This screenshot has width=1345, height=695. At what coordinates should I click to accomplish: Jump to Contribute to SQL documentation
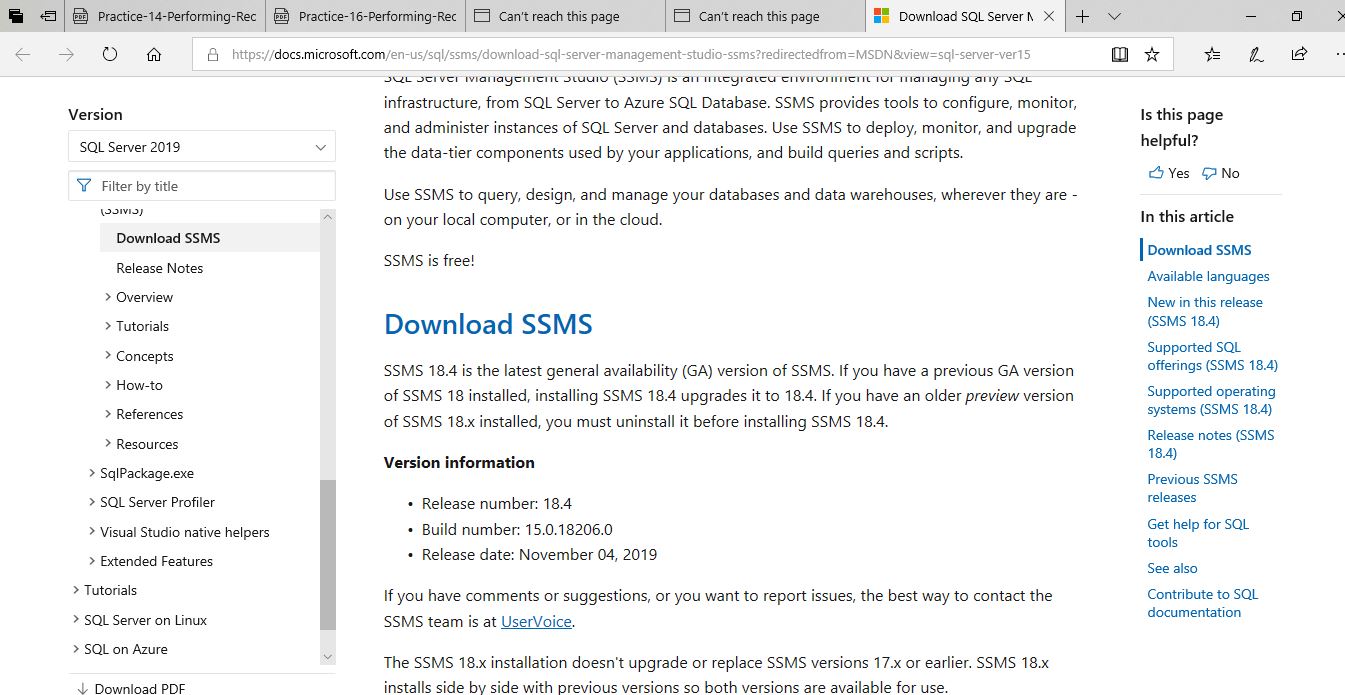1202,603
